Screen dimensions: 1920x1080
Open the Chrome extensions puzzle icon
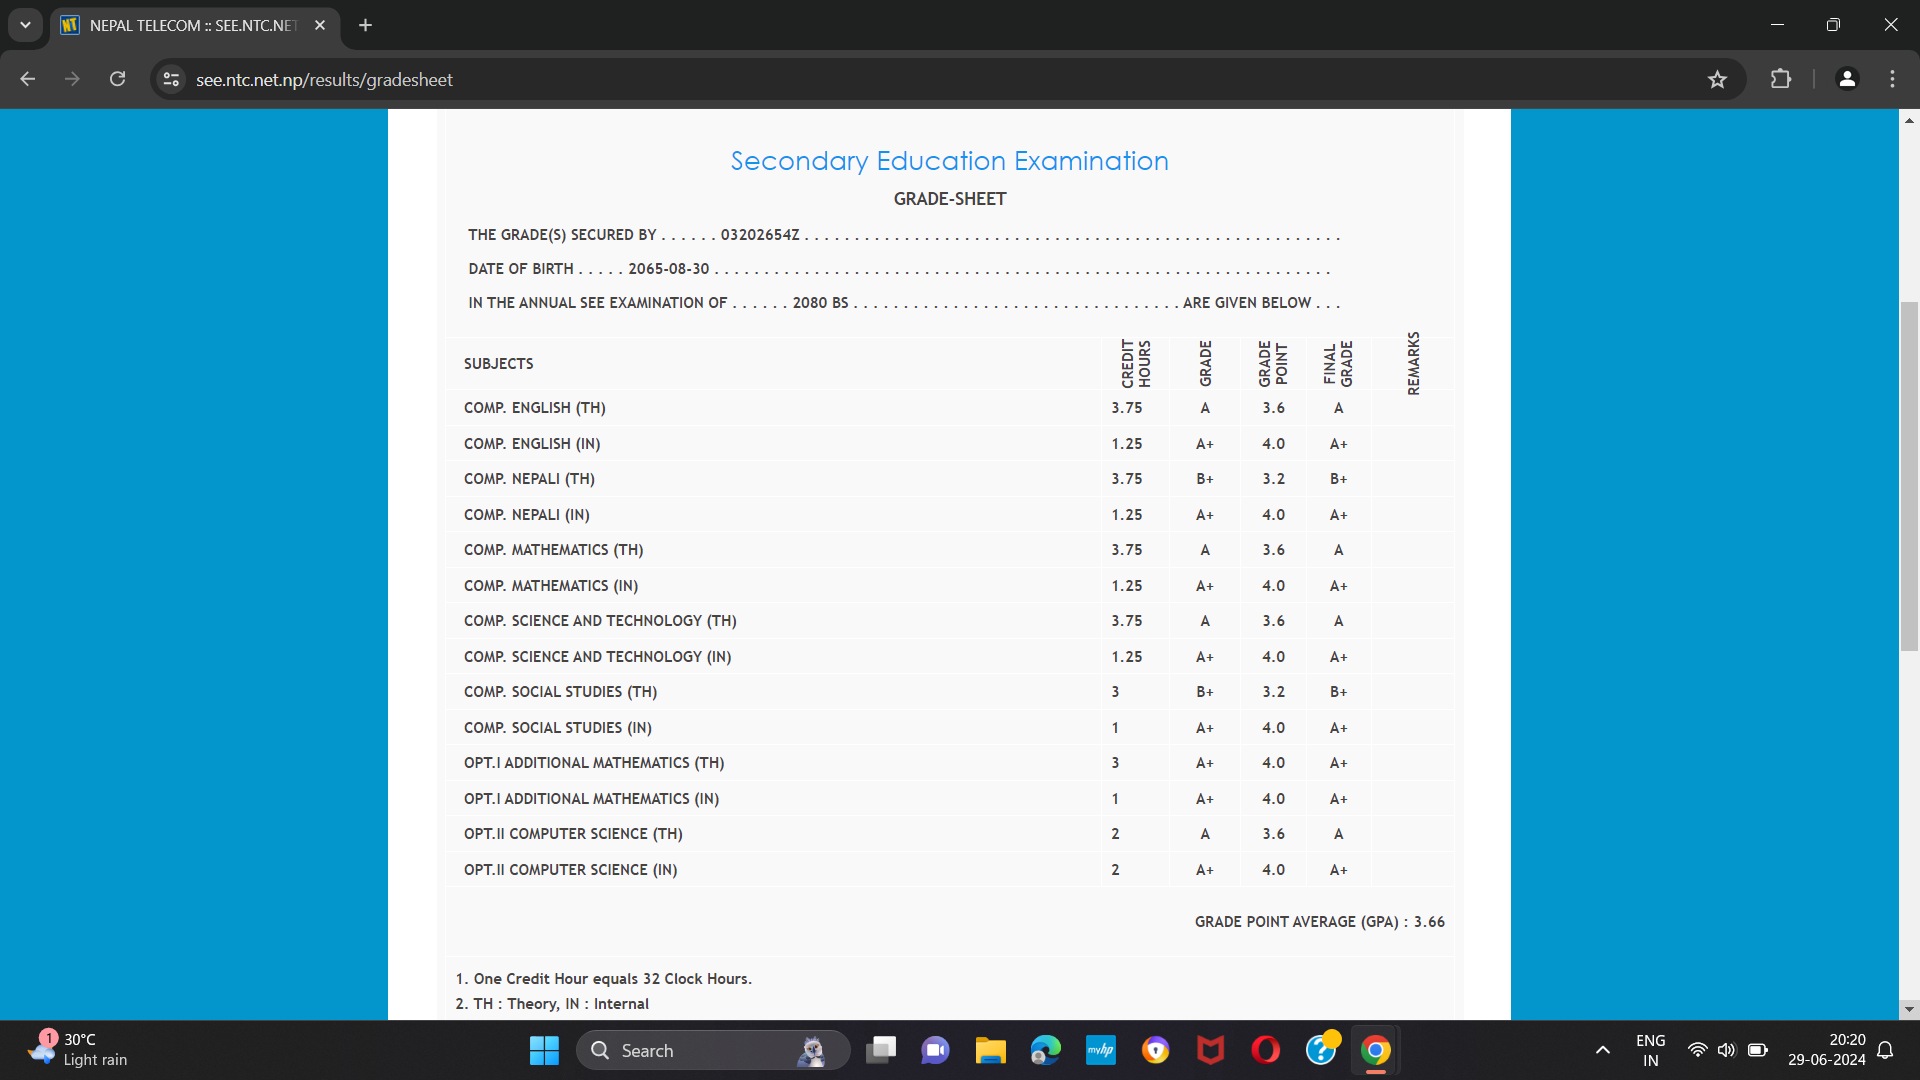pos(1781,79)
